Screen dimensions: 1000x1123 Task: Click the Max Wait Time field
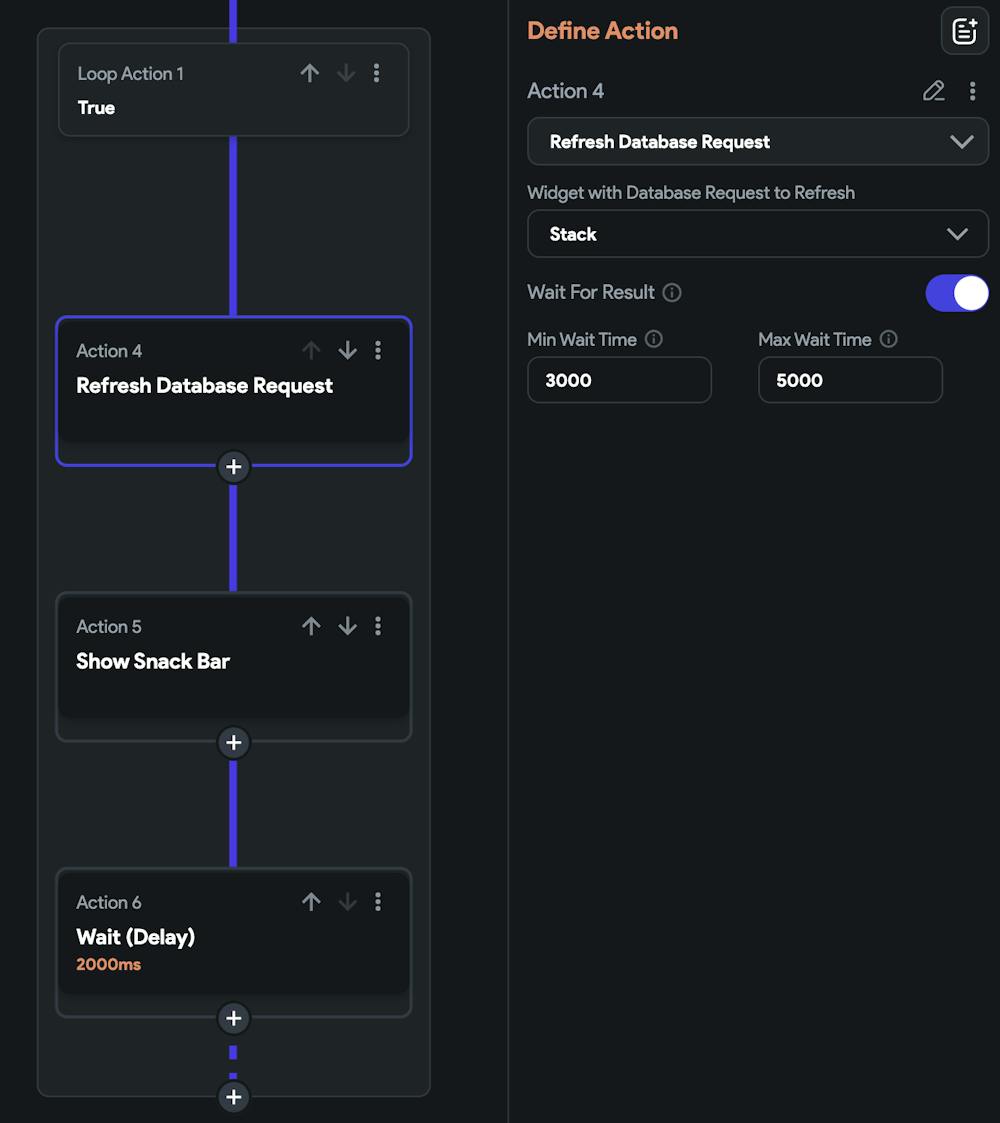850,380
